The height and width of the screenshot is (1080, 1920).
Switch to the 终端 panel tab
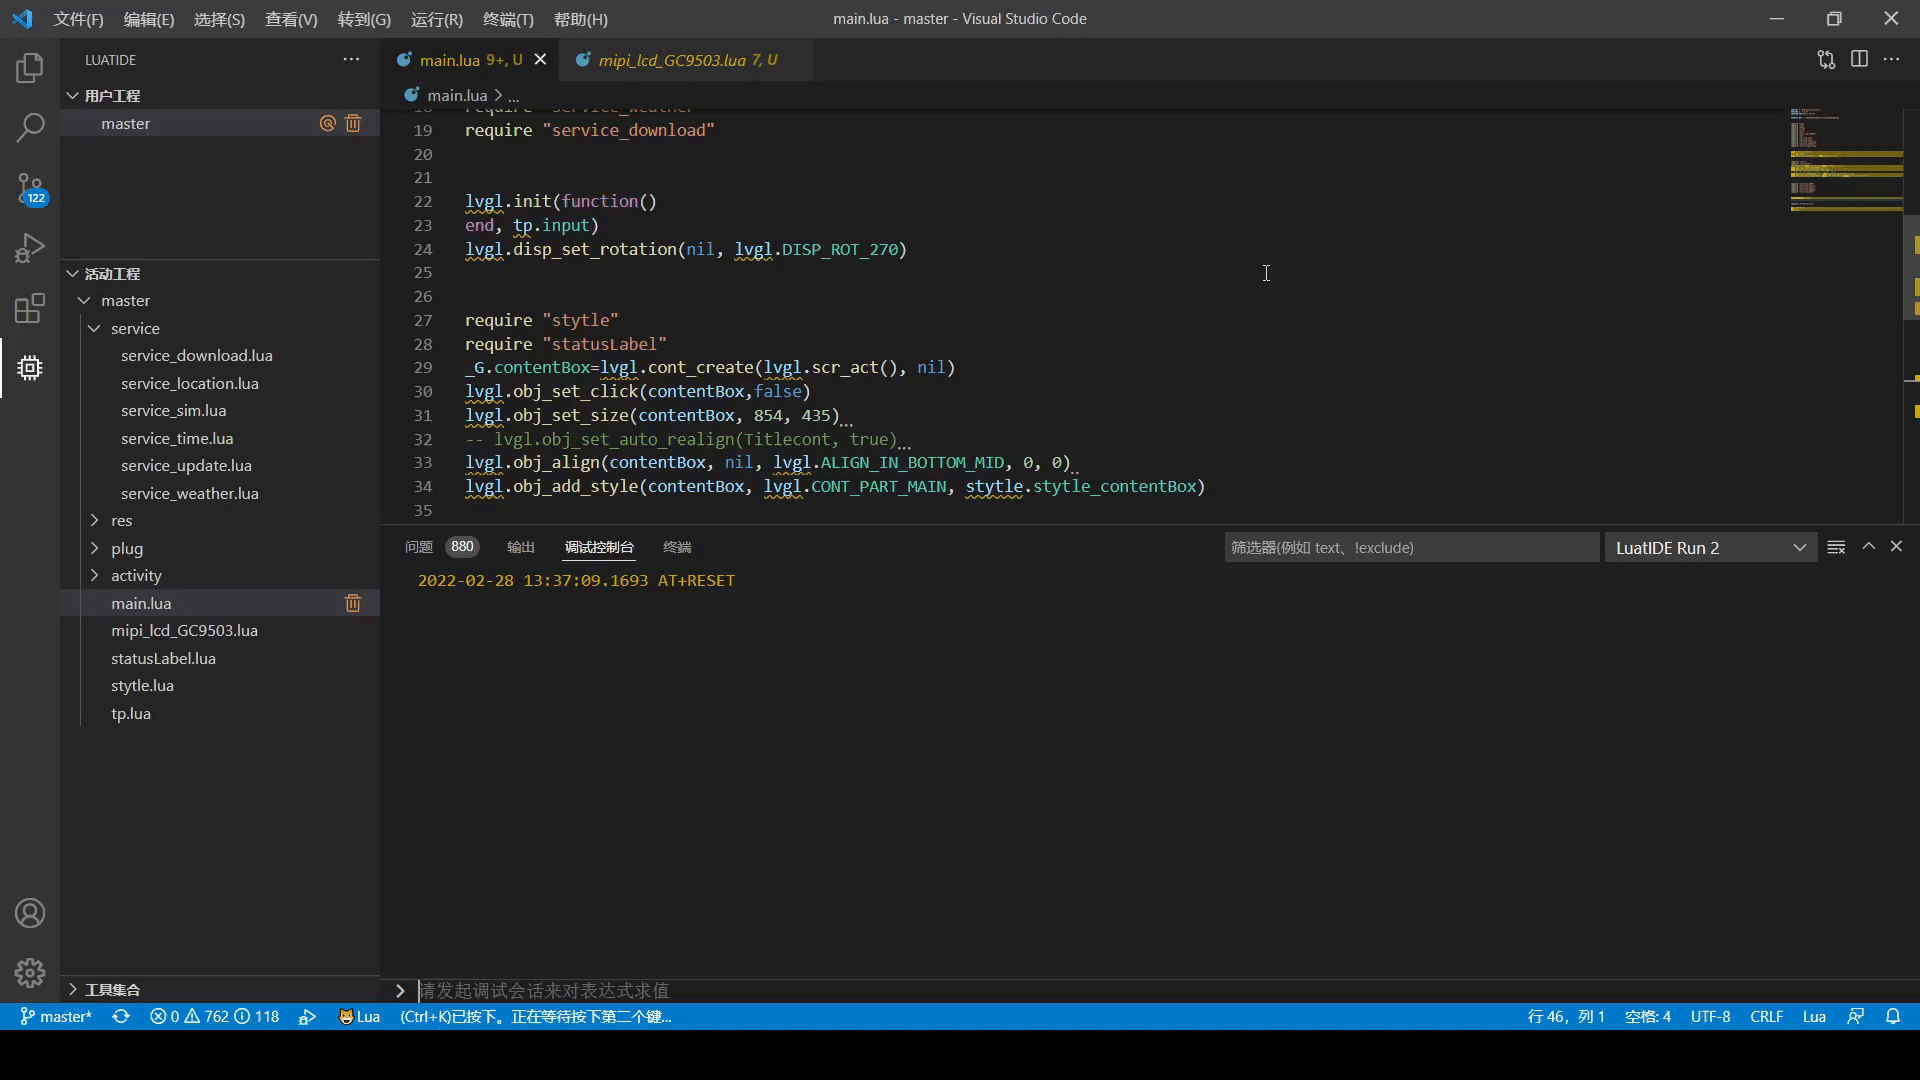click(x=677, y=547)
